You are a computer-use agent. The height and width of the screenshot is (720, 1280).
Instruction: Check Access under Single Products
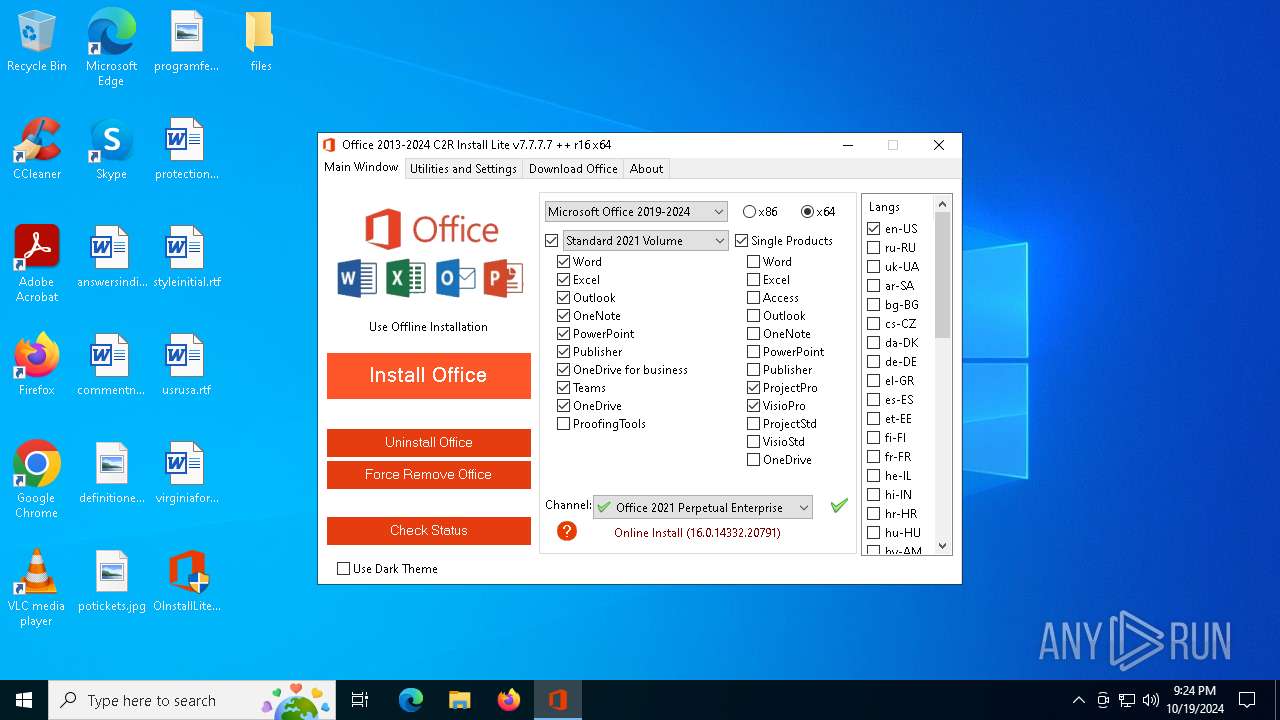pos(754,298)
